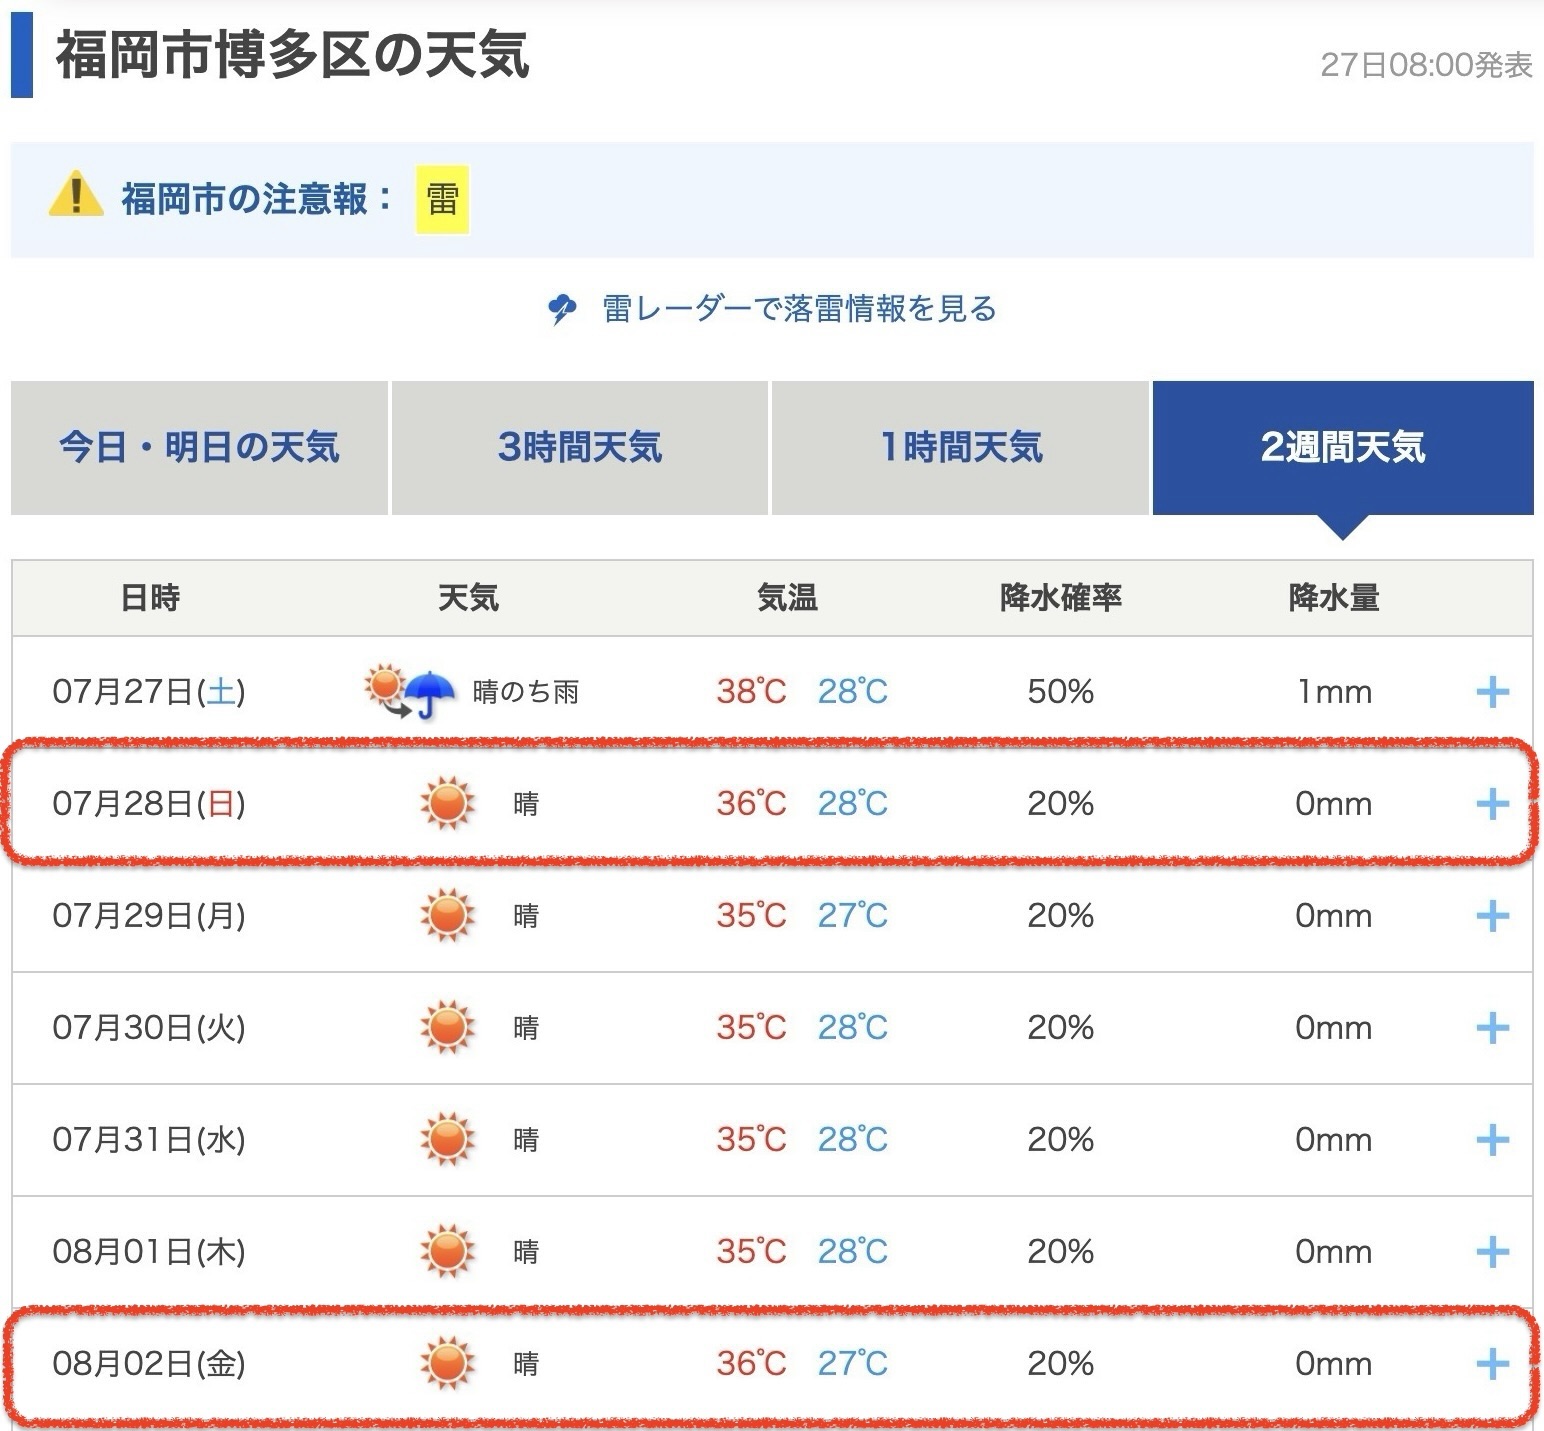1544x1431 pixels.
Task: Click the sunny icon for 08月01日
Action: tap(446, 1252)
